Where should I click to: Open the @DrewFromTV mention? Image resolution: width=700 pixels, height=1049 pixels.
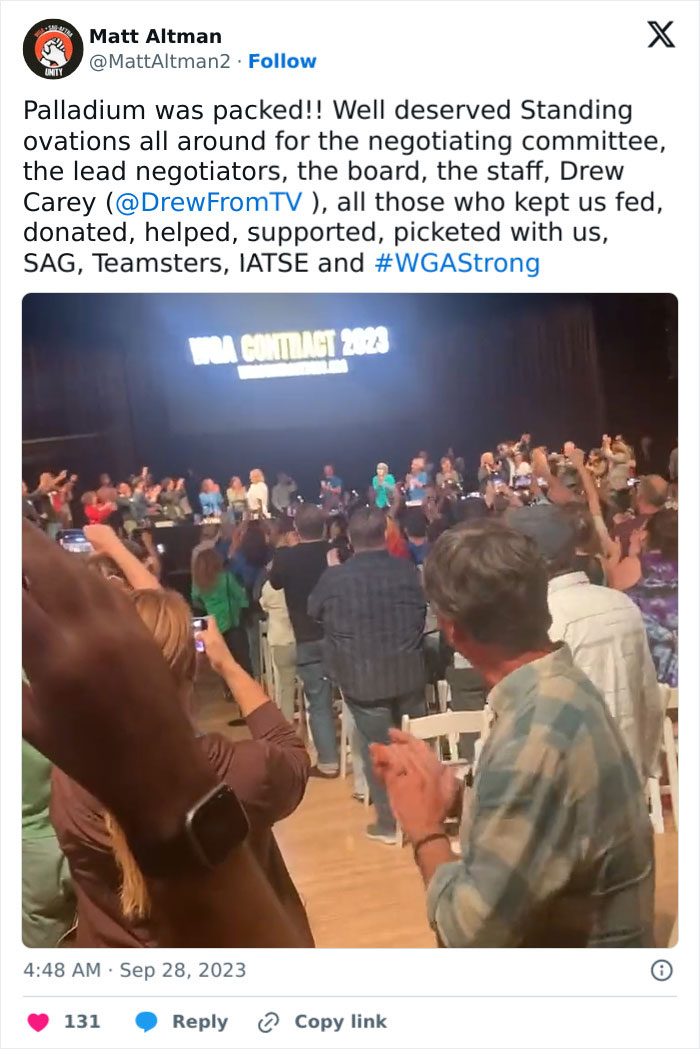coord(209,202)
